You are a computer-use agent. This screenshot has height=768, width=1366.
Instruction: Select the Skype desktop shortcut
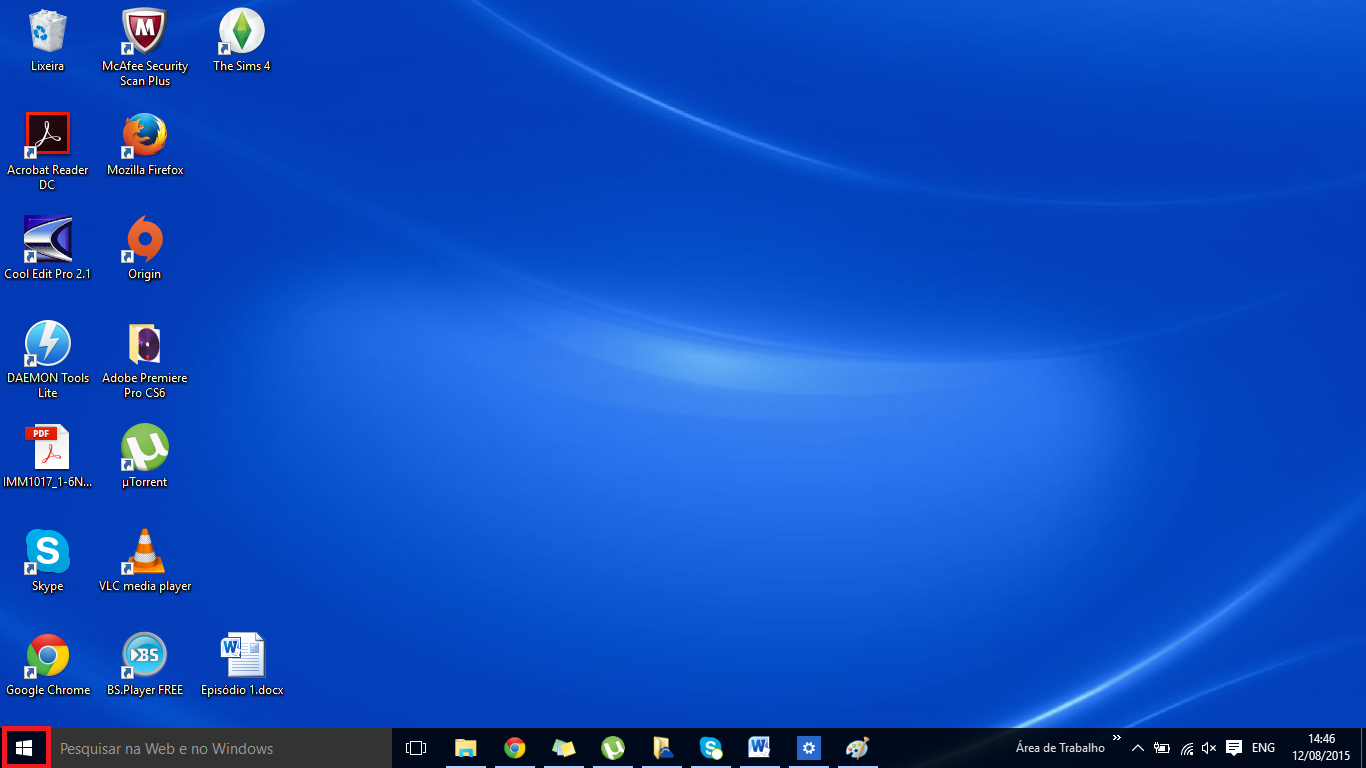47,561
